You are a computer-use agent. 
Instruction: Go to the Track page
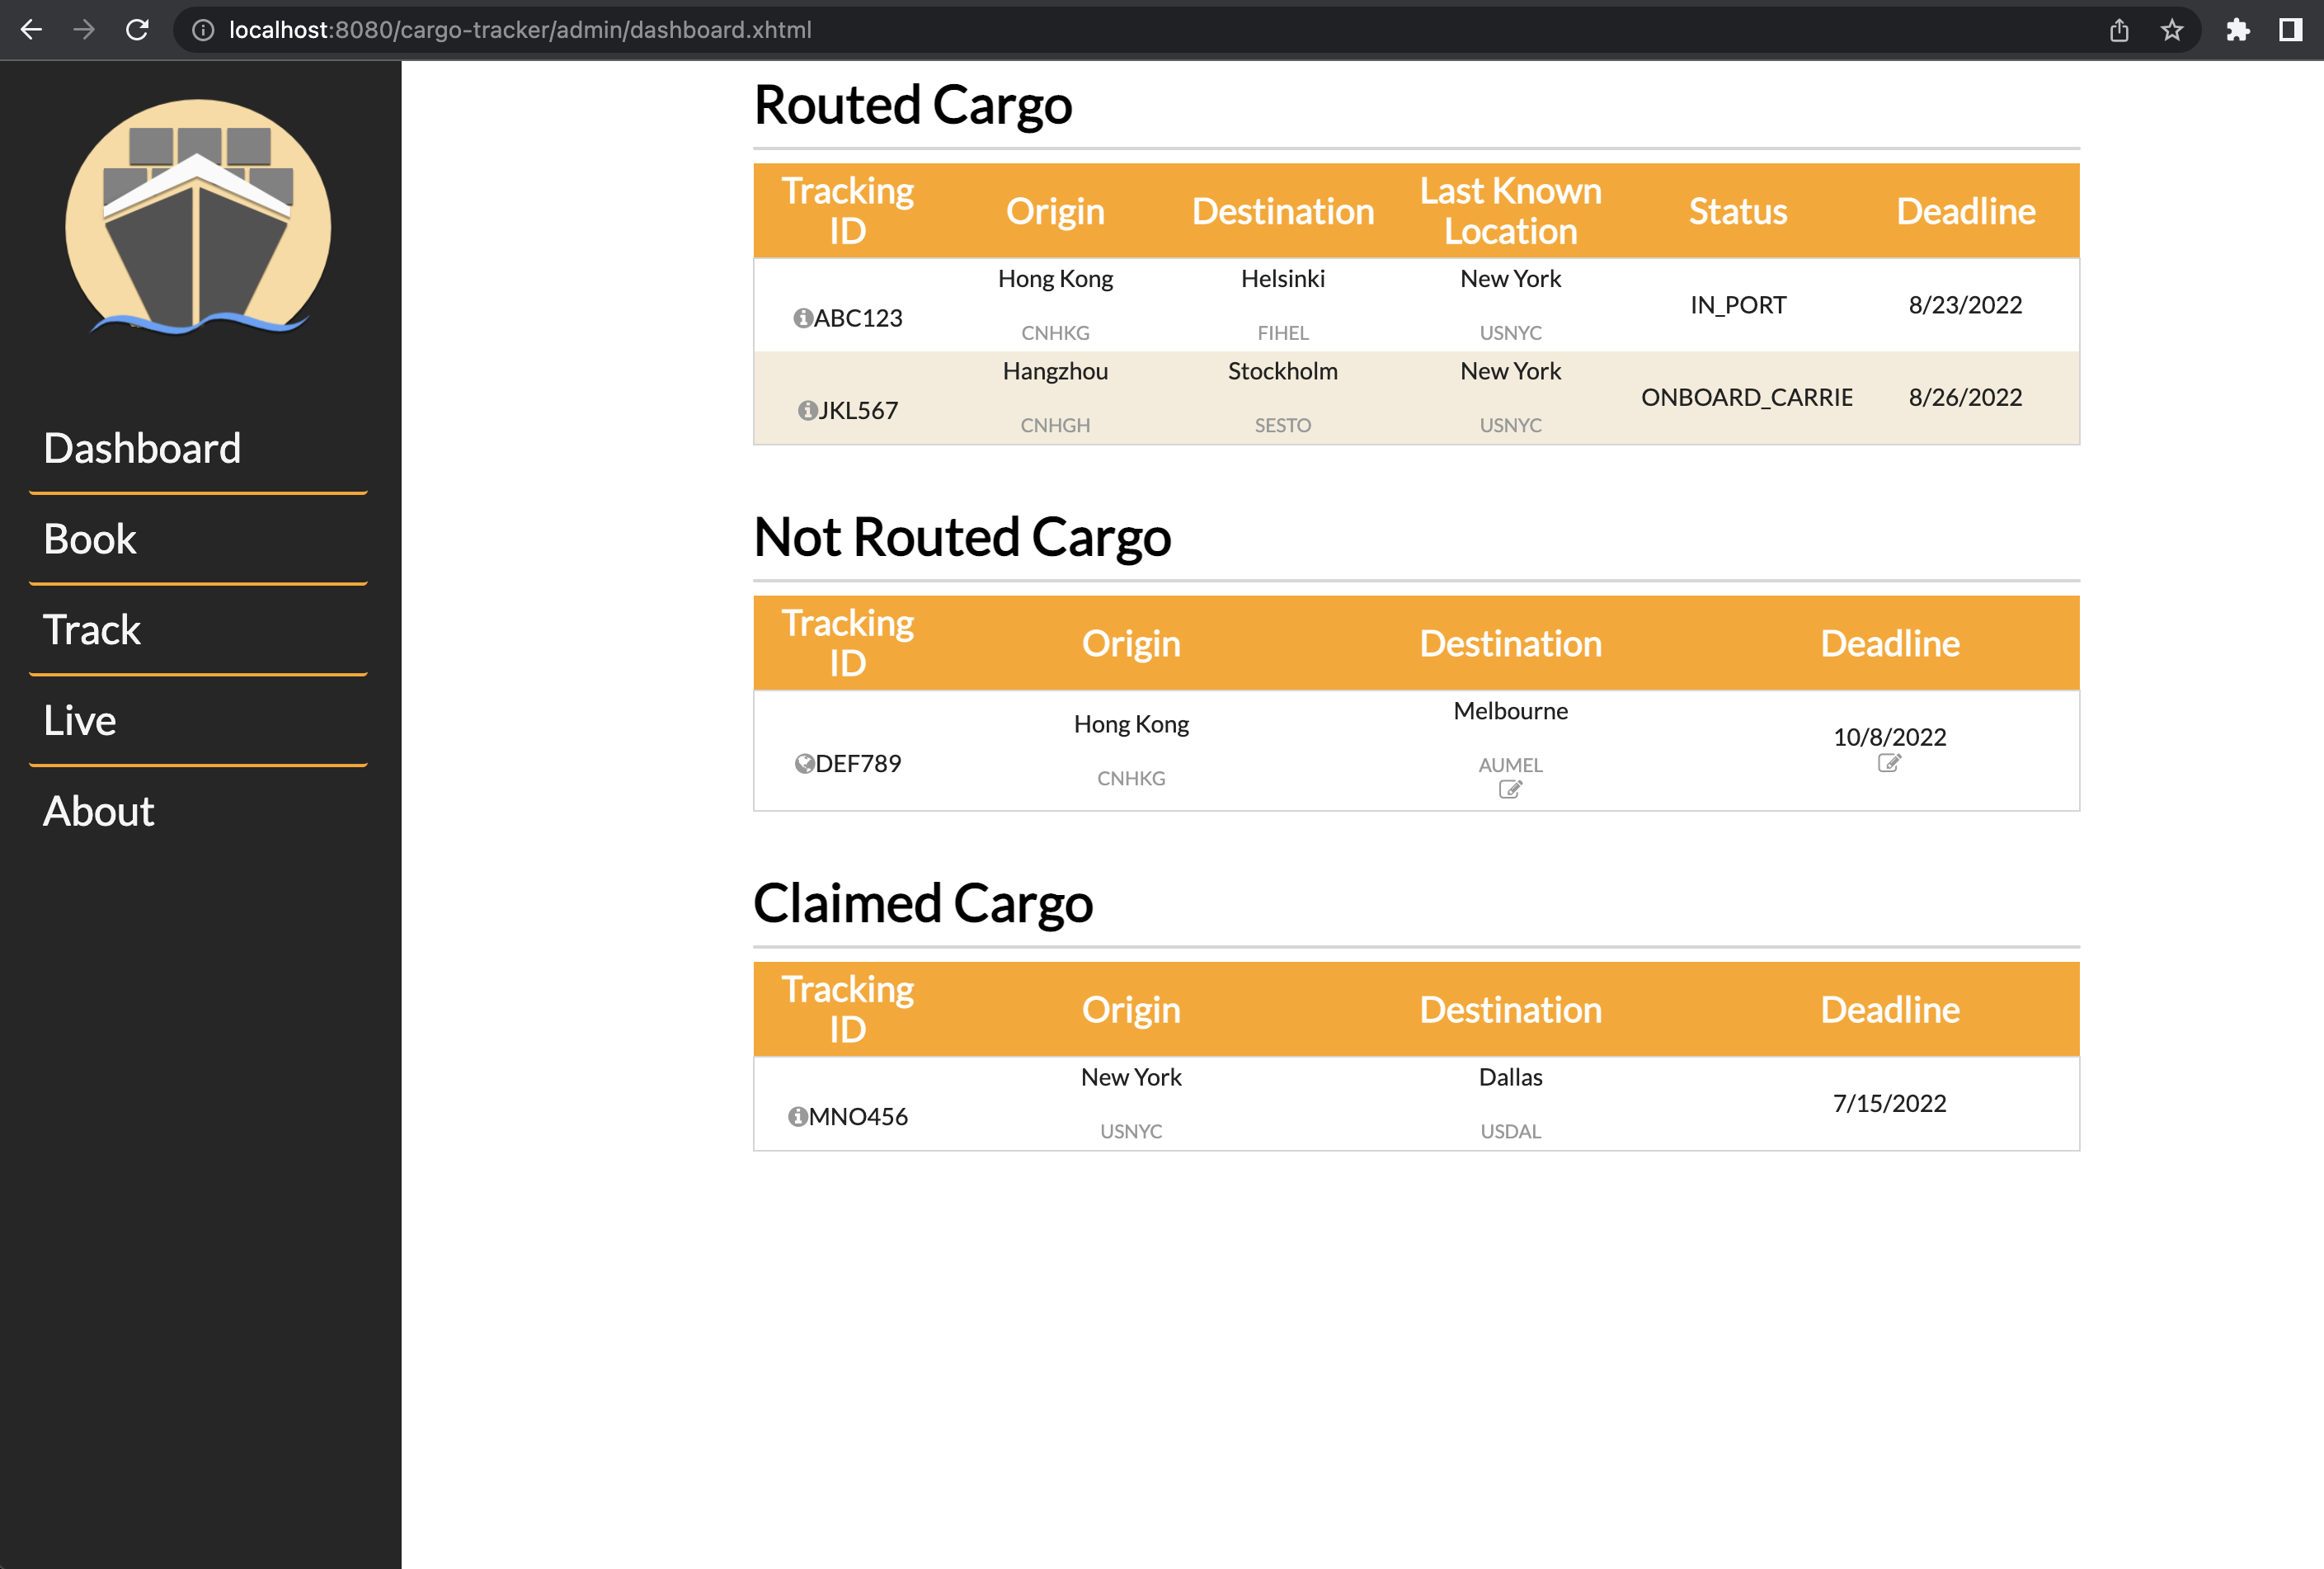(x=92, y=630)
